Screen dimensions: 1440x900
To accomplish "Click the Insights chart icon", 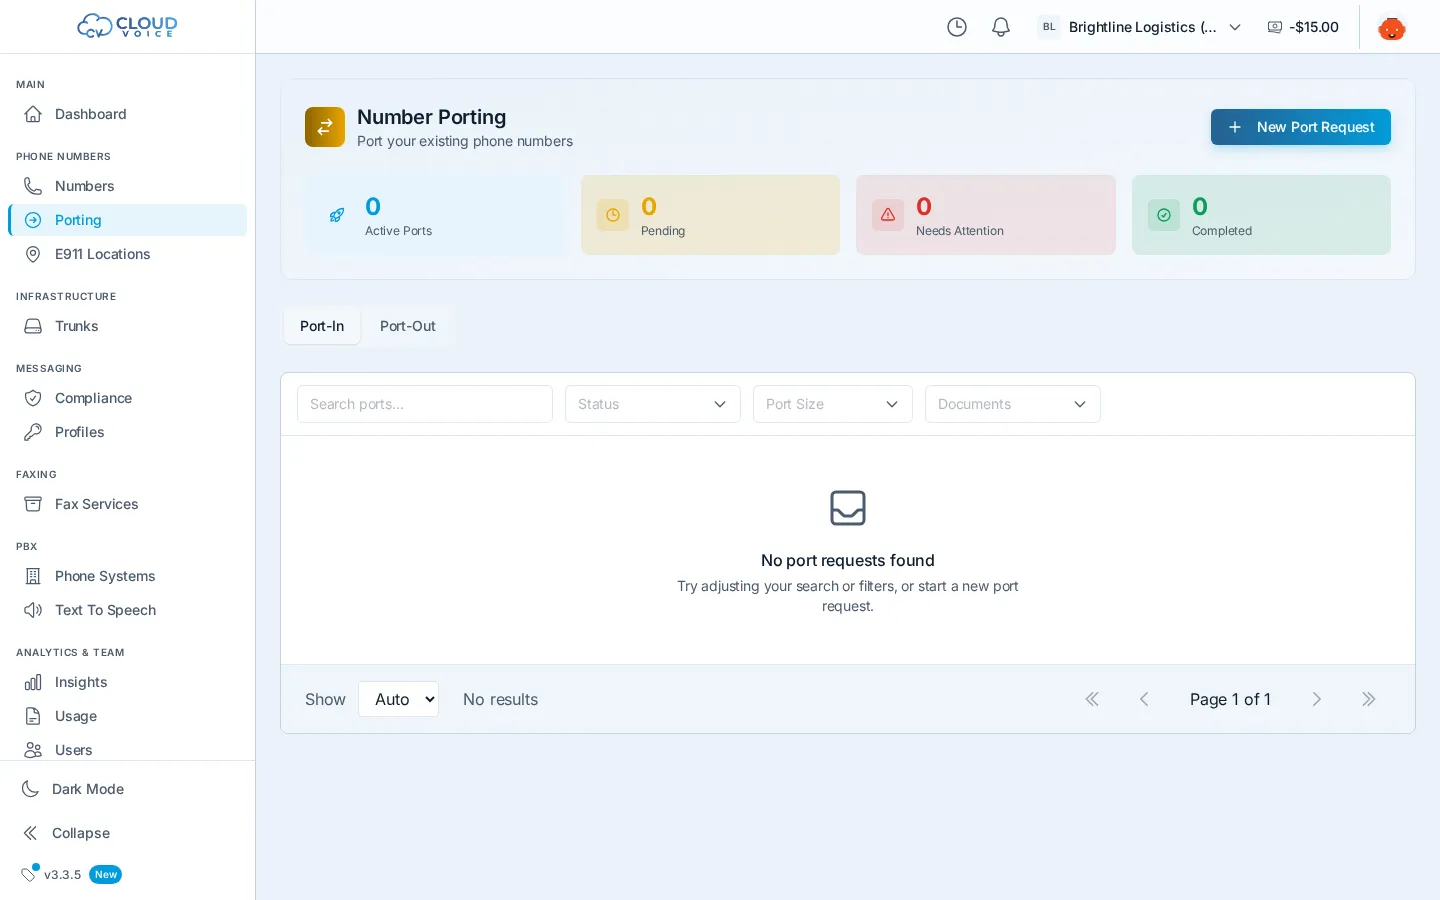I will pyautogui.click(x=33, y=682).
